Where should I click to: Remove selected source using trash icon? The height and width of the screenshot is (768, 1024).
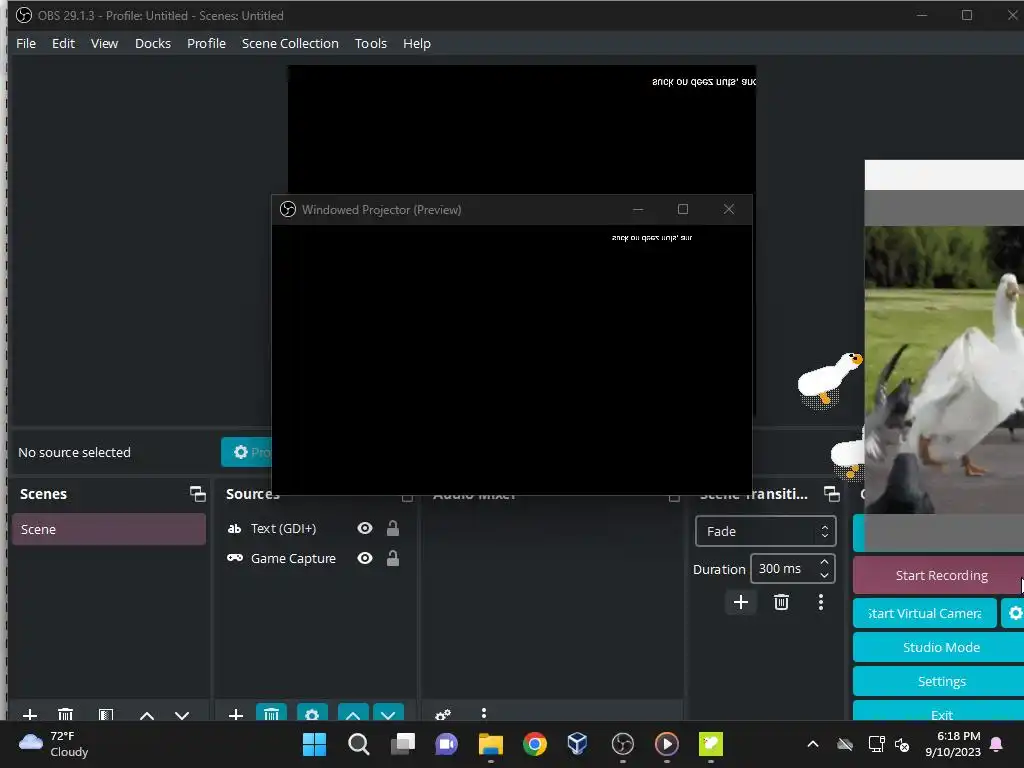pyautogui.click(x=272, y=713)
